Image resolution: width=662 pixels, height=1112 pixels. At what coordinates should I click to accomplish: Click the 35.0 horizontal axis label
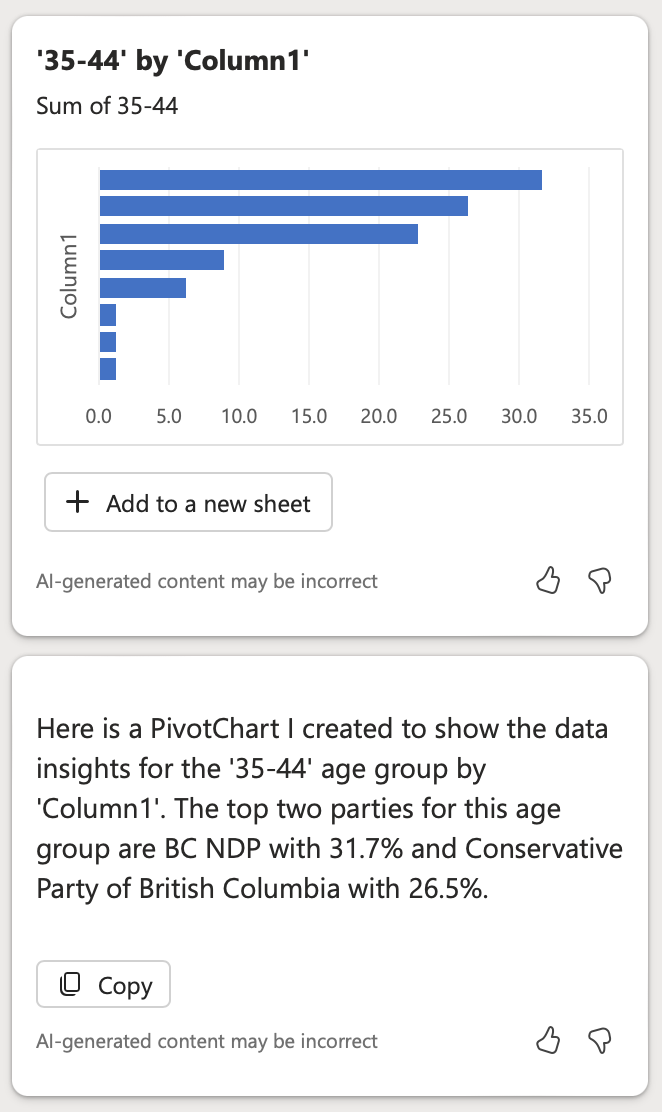(x=589, y=416)
